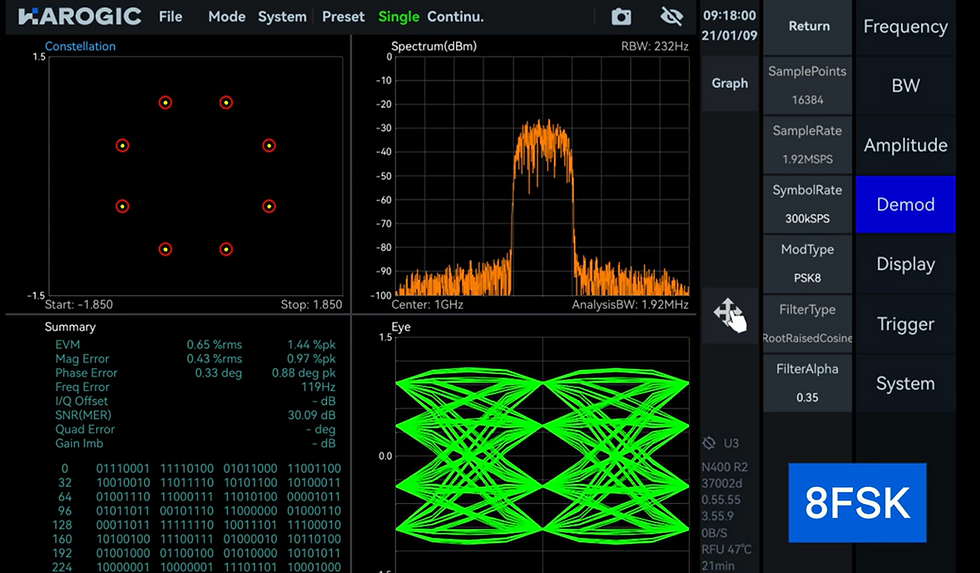
Task: Change SampleRate 1.92MSPS setting
Action: pyautogui.click(x=808, y=145)
